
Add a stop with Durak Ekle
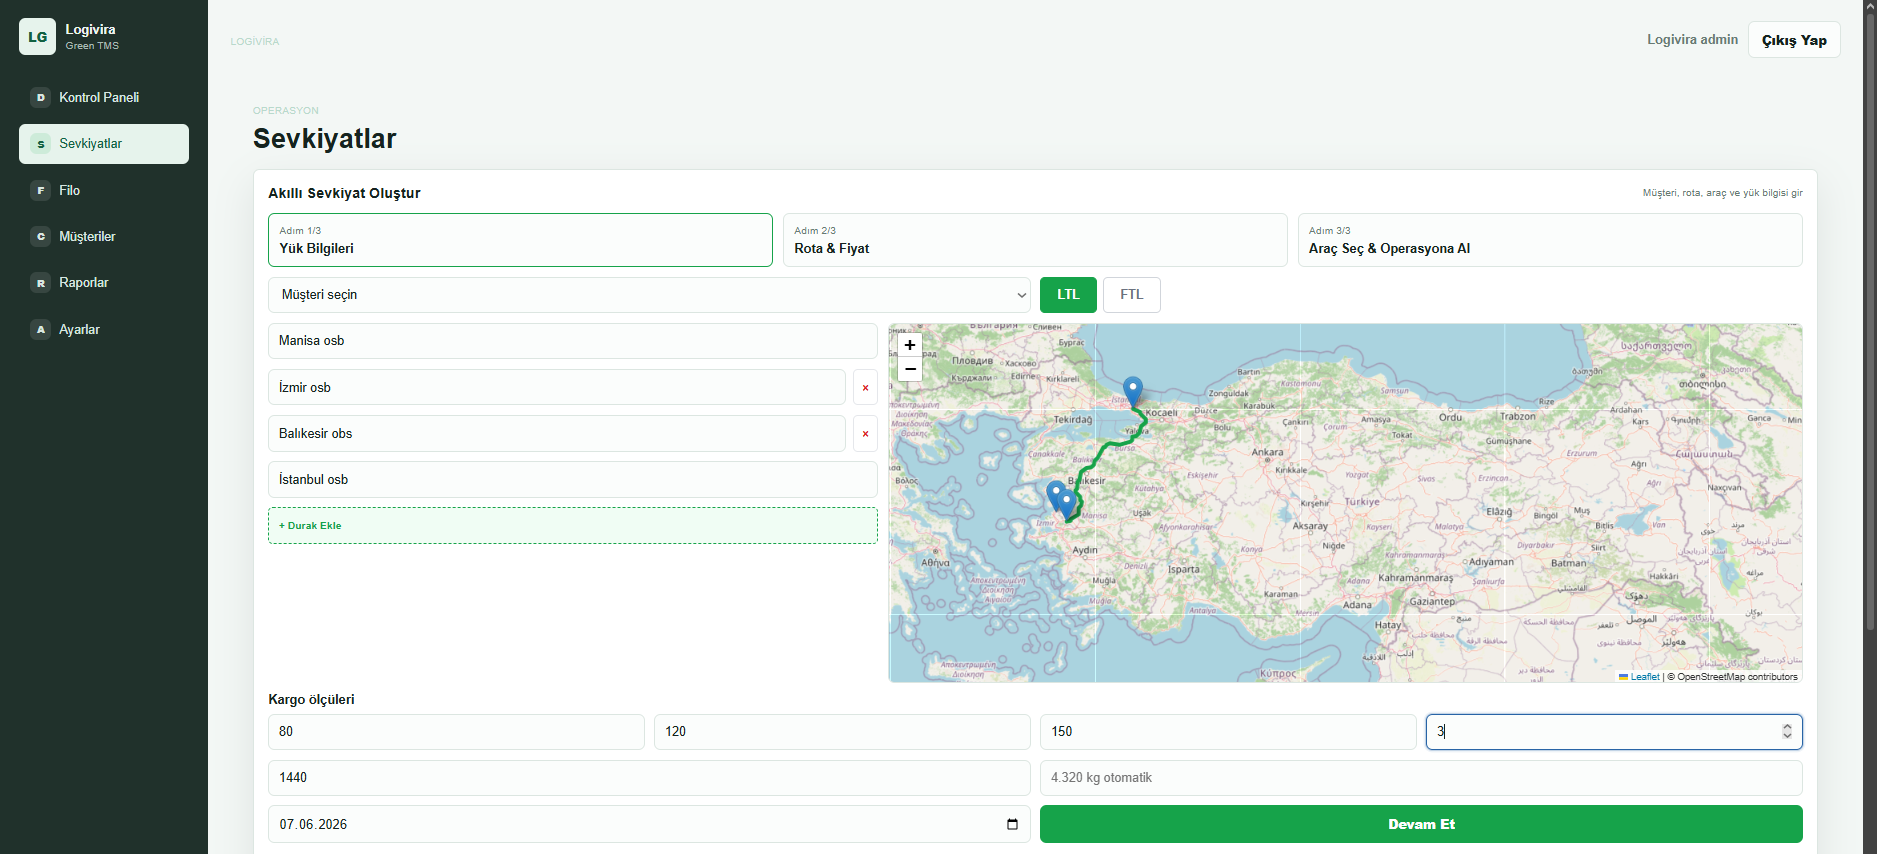coord(573,526)
